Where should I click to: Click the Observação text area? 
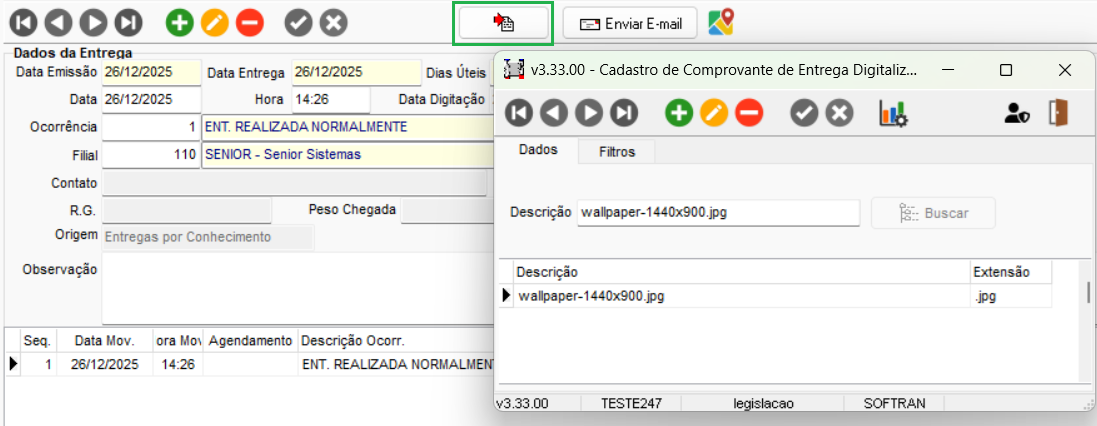298,289
